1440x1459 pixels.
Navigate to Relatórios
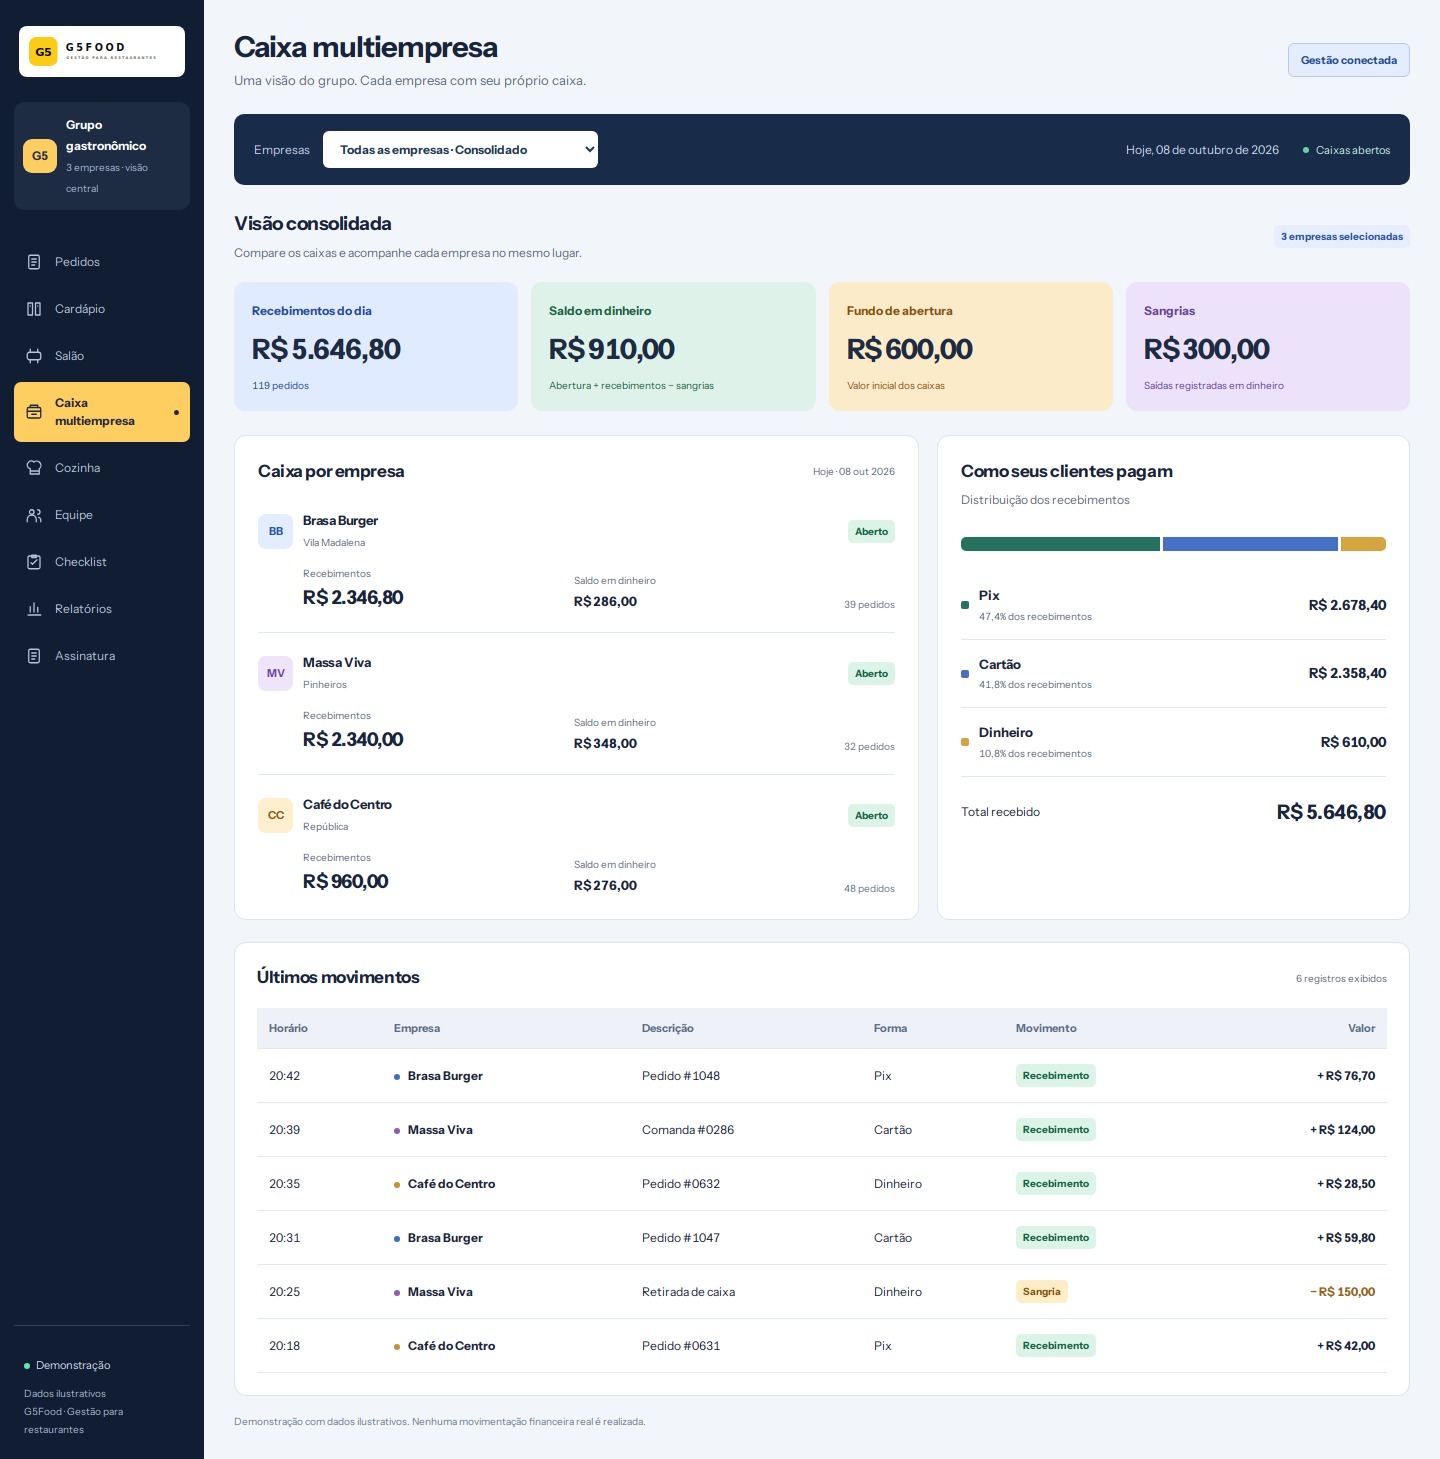(x=102, y=609)
